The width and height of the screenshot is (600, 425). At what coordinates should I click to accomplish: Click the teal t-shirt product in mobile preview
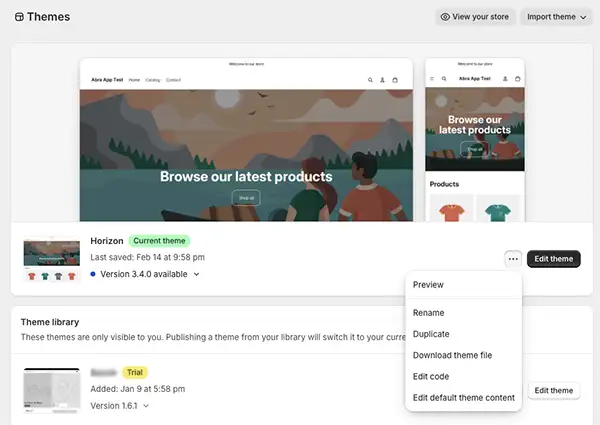pos(497,209)
